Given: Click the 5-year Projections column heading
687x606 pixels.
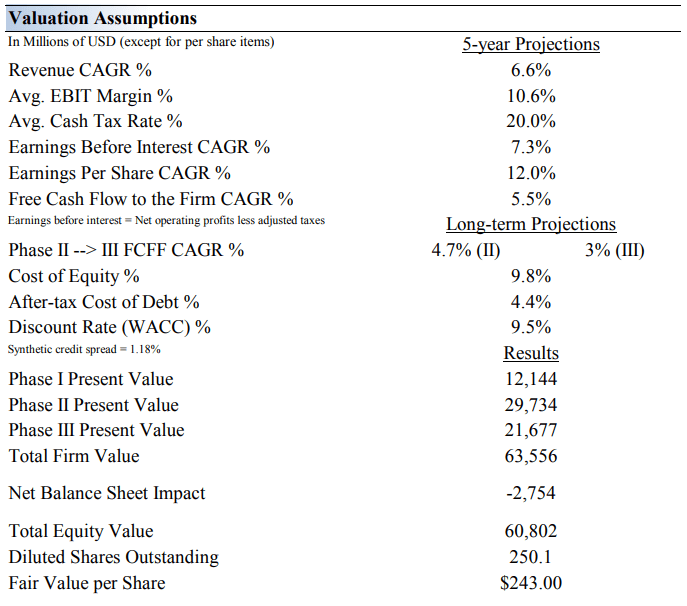Looking at the screenshot, I should pyautogui.click(x=530, y=44).
